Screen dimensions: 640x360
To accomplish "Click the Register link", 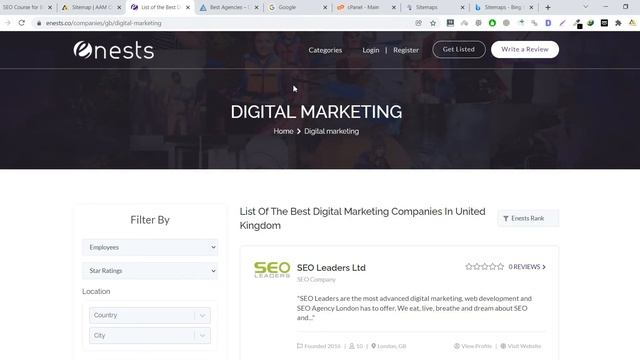I will (406, 50).
